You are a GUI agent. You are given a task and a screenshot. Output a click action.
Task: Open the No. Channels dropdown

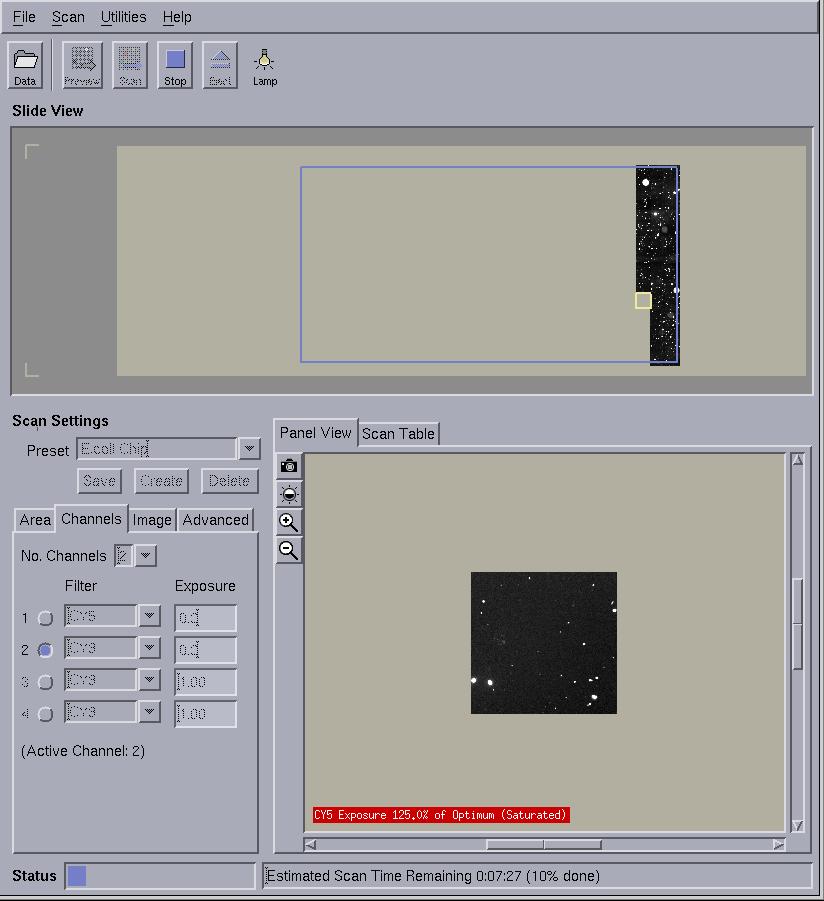pos(146,556)
